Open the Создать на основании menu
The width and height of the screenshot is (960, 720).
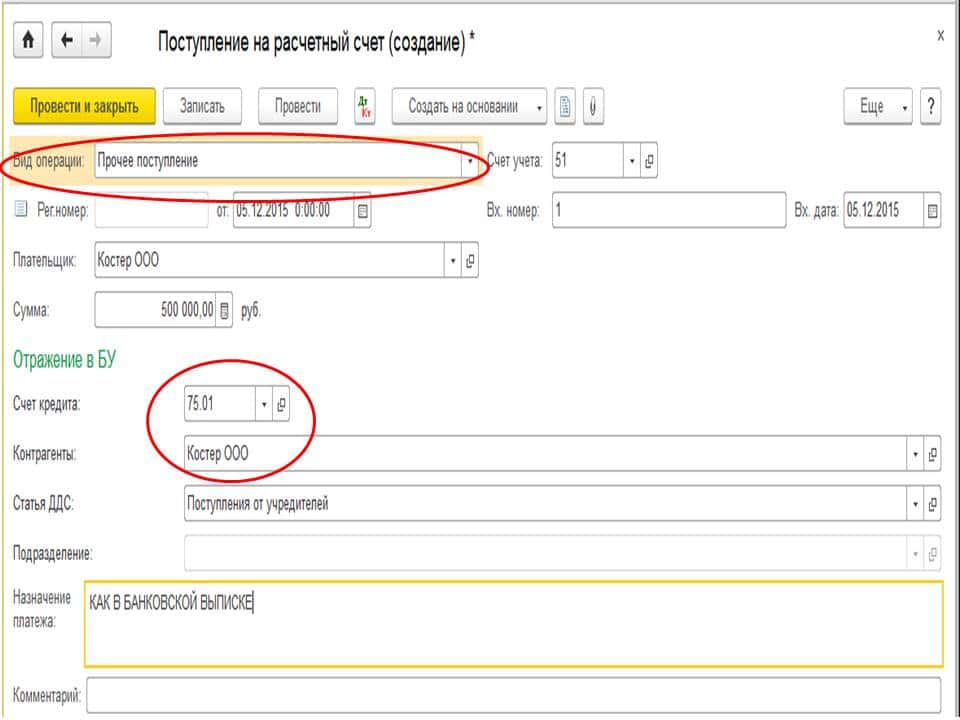pos(469,107)
